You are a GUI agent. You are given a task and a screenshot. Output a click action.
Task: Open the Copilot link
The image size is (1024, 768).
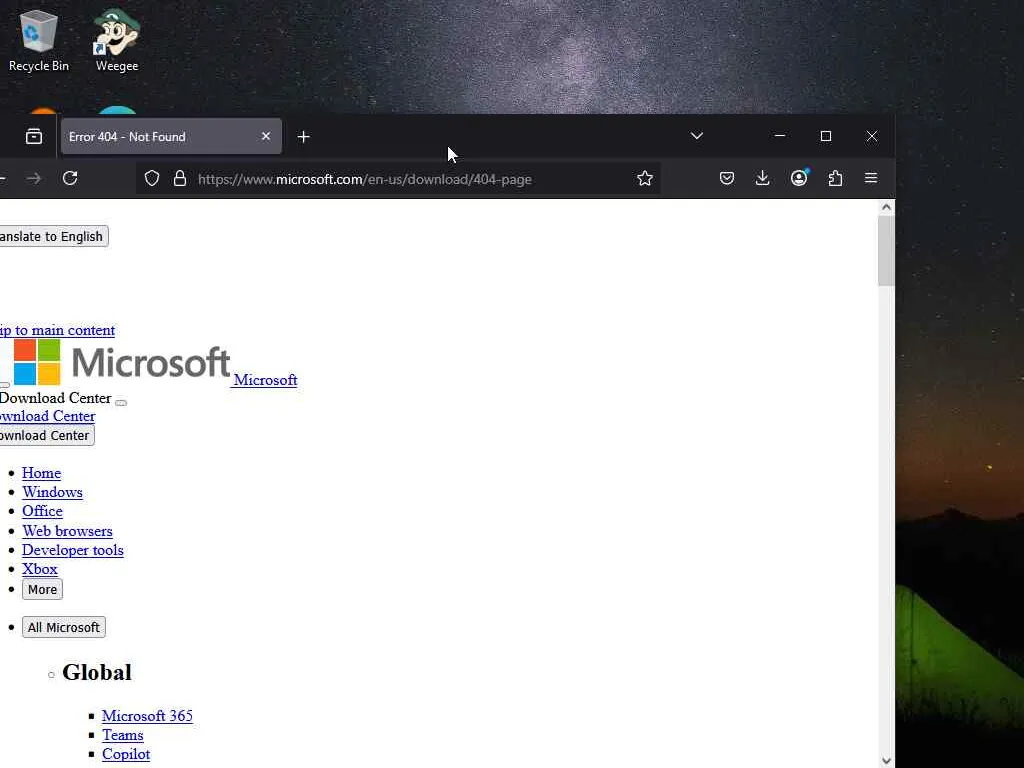click(126, 754)
